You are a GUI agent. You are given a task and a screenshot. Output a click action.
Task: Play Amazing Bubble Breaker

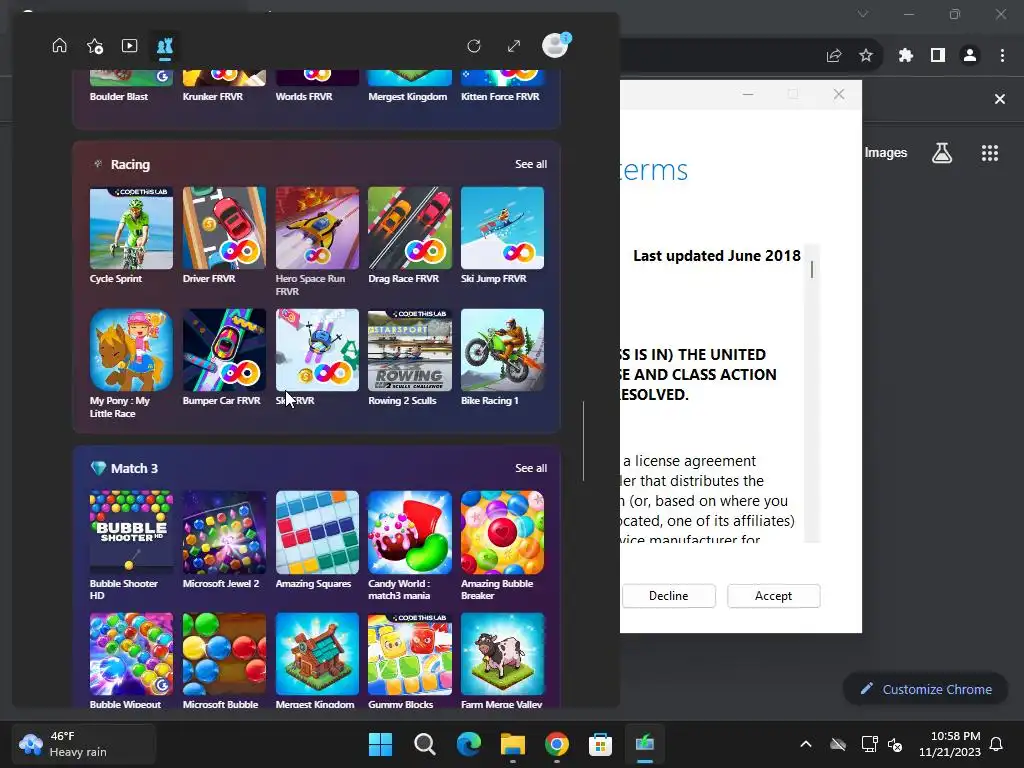pyautogui.click(x=502, y=532)
